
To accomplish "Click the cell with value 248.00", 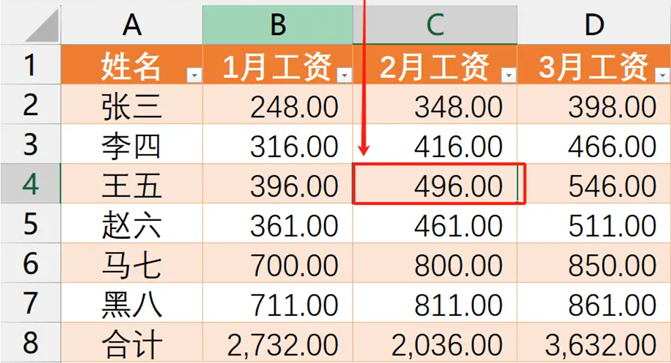I will click(x=278, y=104).
